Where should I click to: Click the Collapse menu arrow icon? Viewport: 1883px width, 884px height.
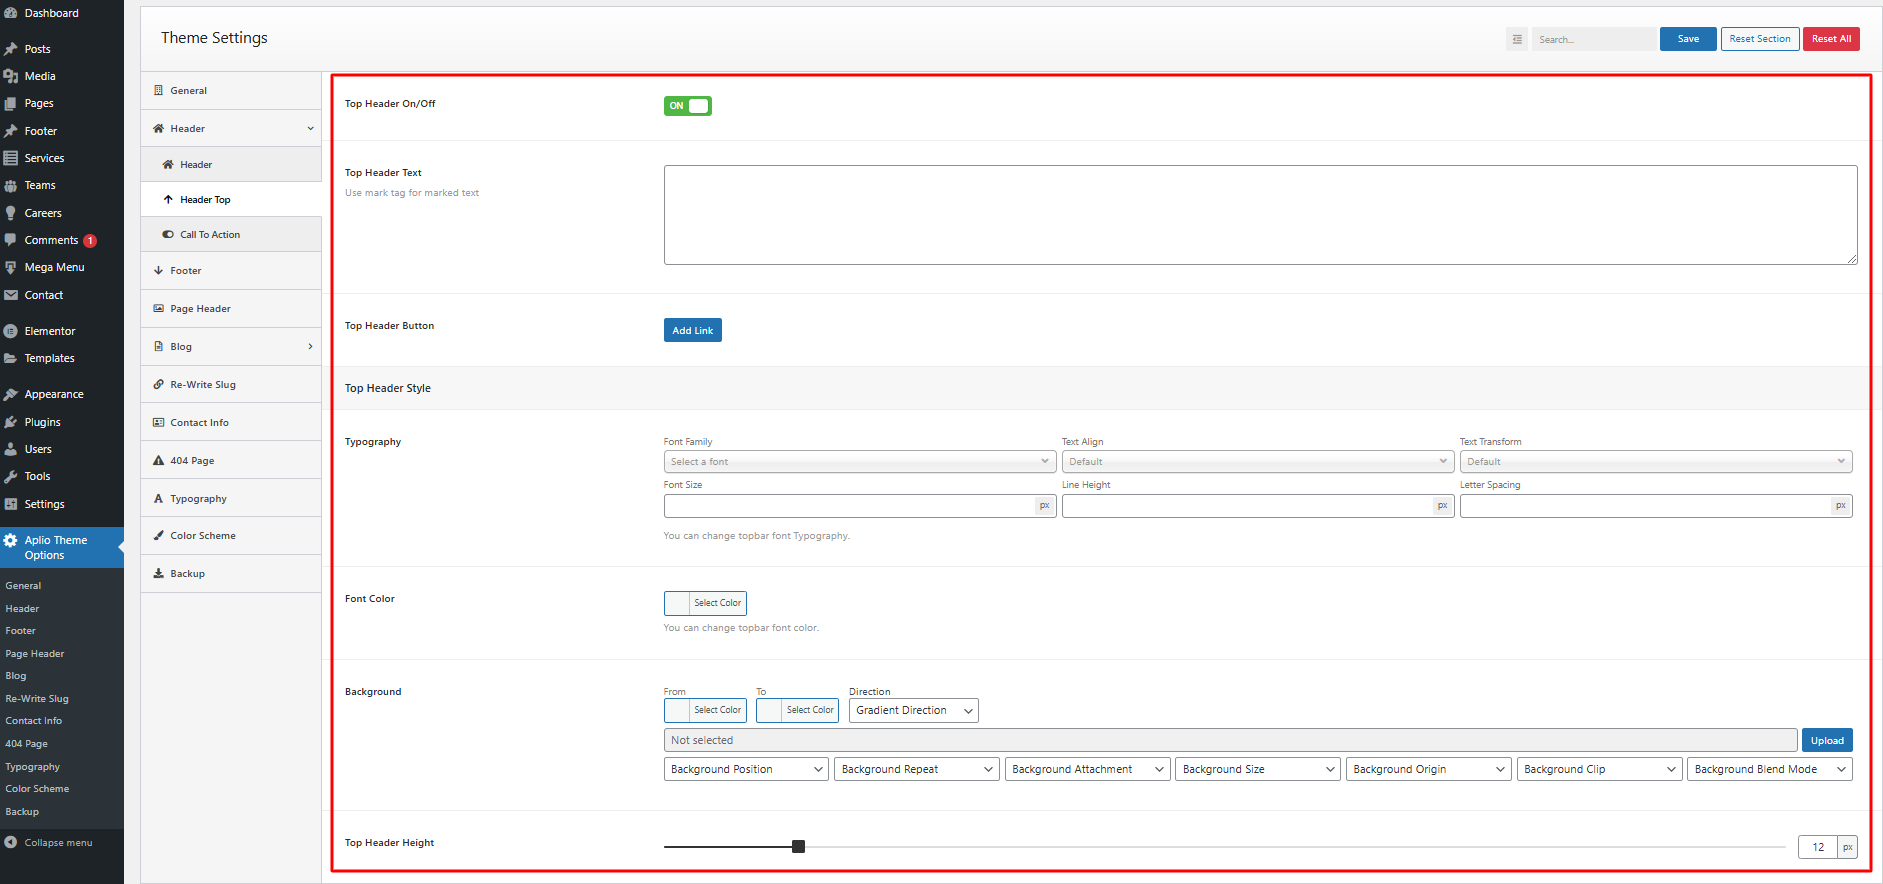pyautogui.click(x=11, y=842)
